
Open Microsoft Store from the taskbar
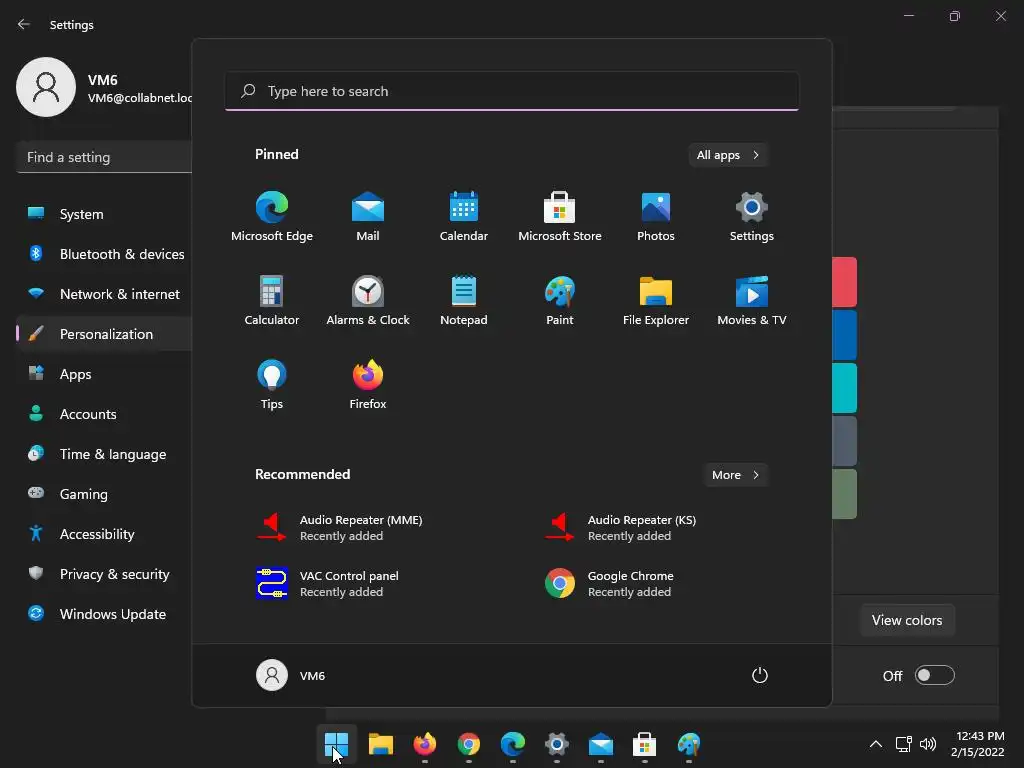(645, 744)
